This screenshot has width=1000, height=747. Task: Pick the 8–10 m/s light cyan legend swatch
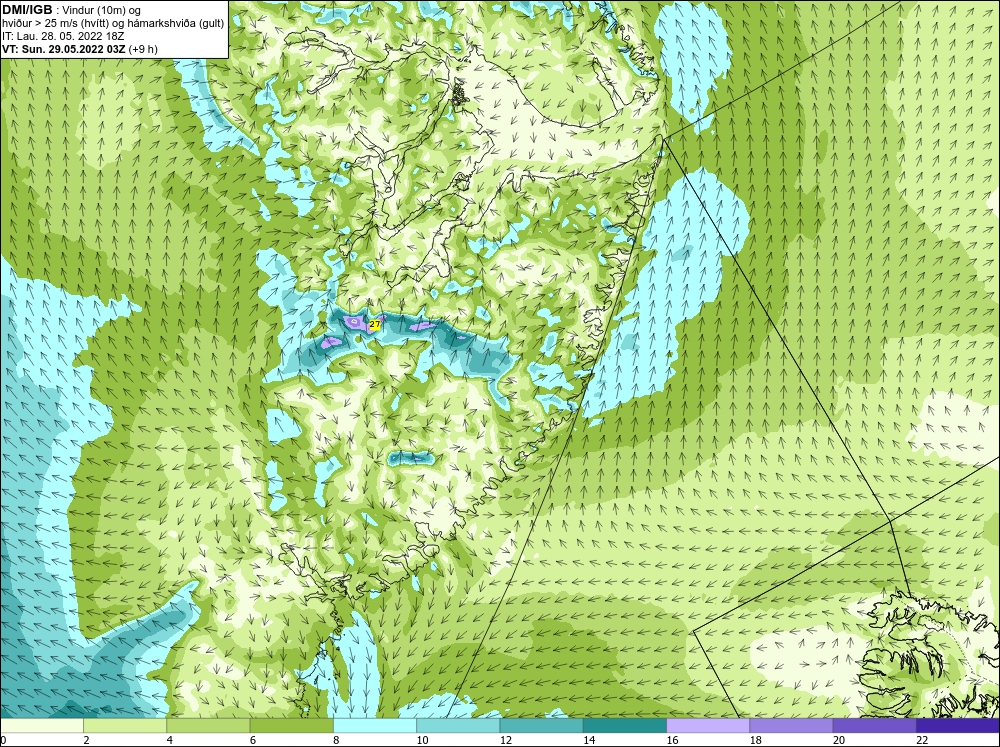[375, 725]
